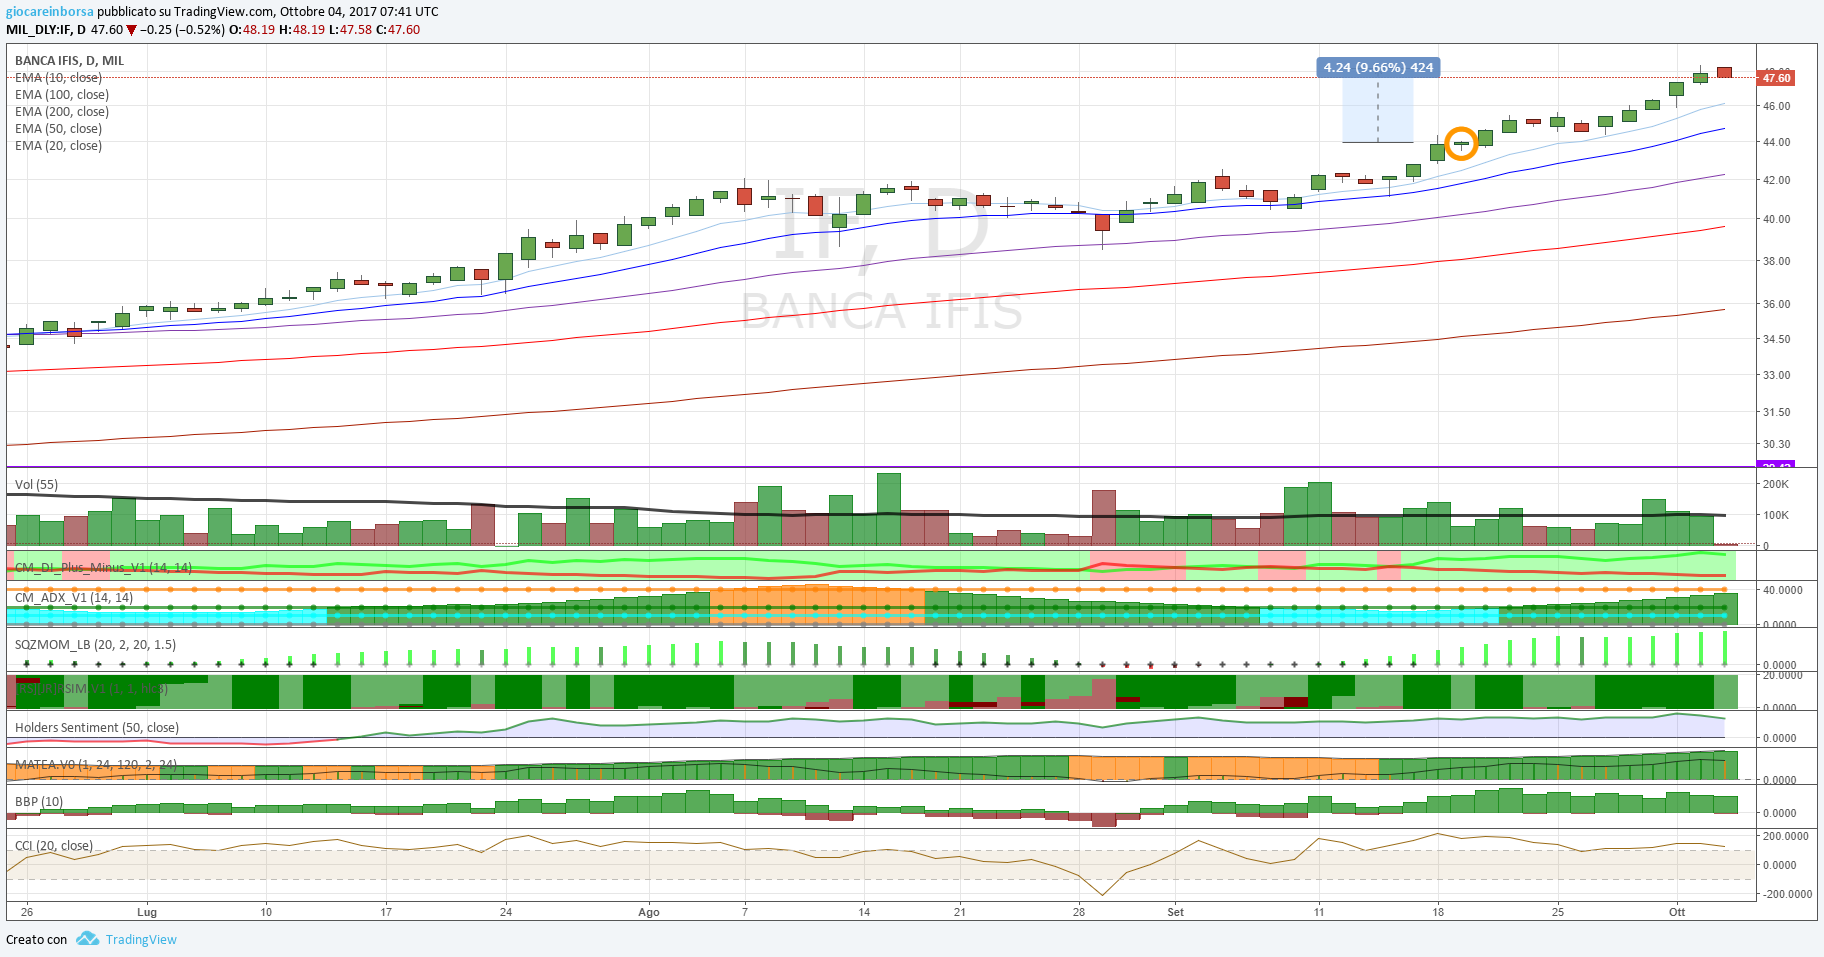The image size is (1824, 957).
Task: Click the C:47.60 close value
Action: pos(397,30)
